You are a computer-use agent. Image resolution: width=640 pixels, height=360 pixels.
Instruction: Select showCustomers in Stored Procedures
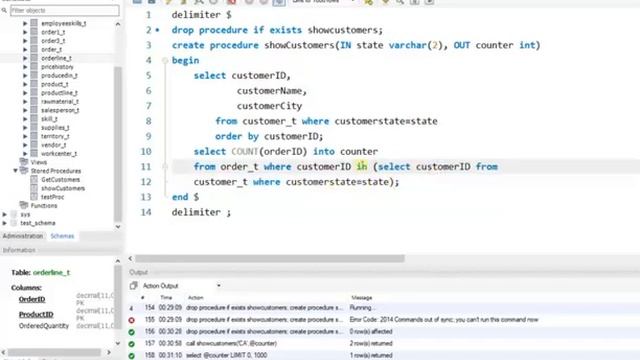click(63, 188)
